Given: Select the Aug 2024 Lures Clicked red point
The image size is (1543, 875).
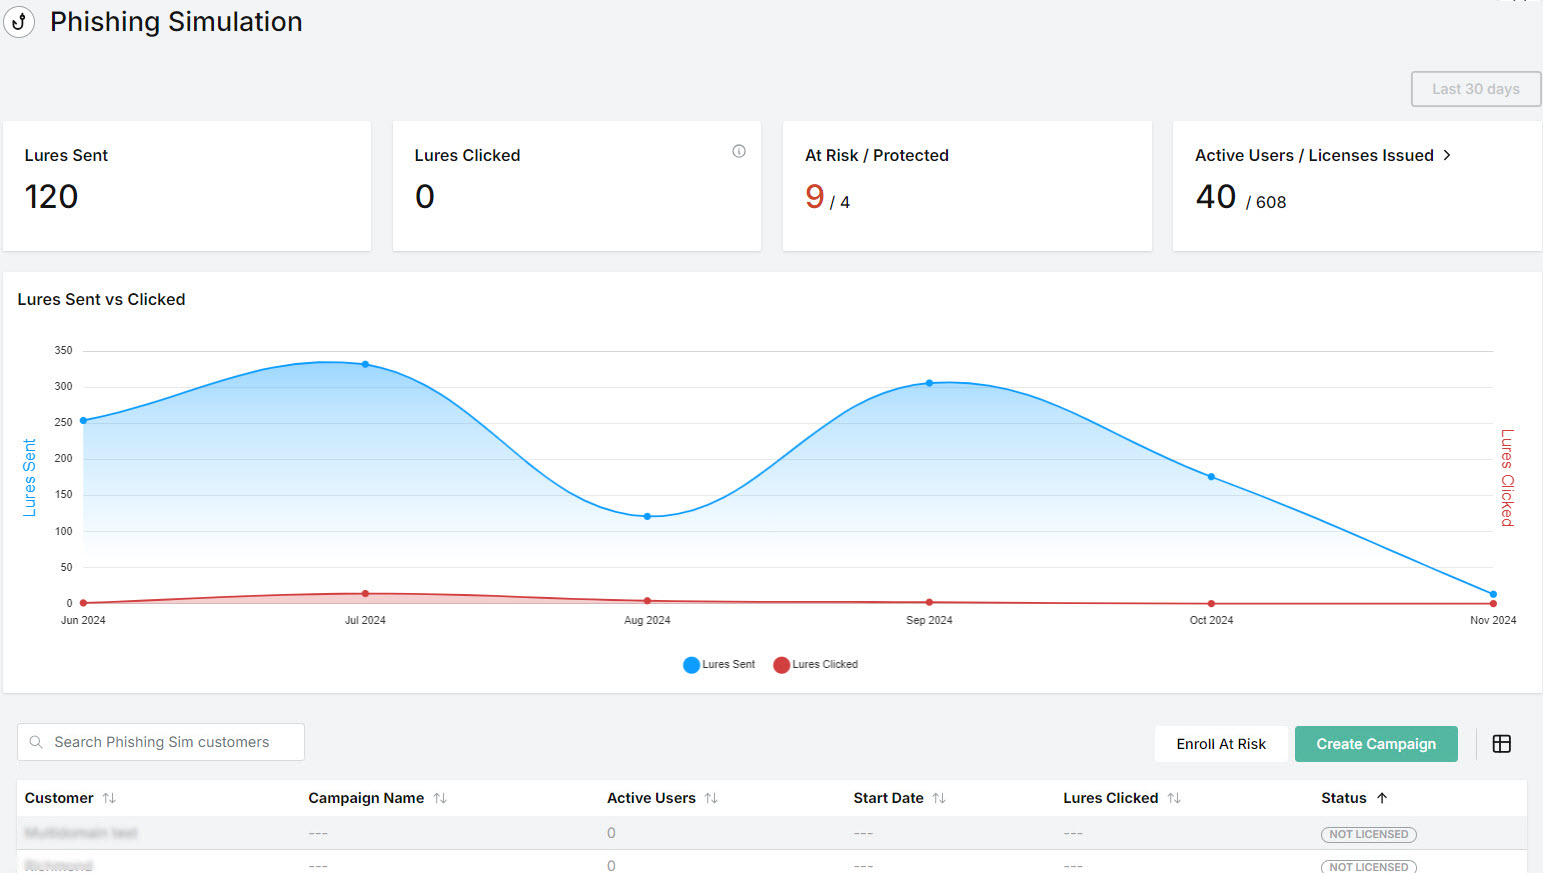Looking at the screenshot, I should click(x=647, y=601).
